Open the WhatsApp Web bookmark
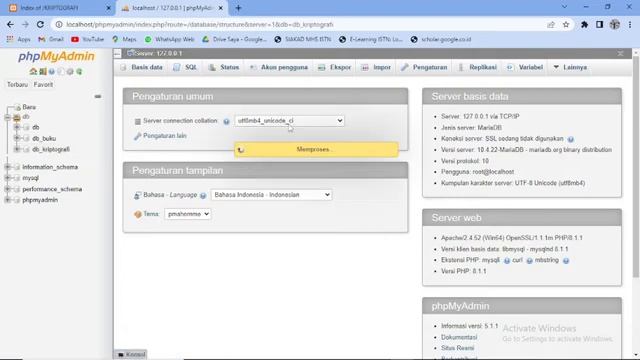640x360 pixels. pyautogui.click(x=169, y=39)
